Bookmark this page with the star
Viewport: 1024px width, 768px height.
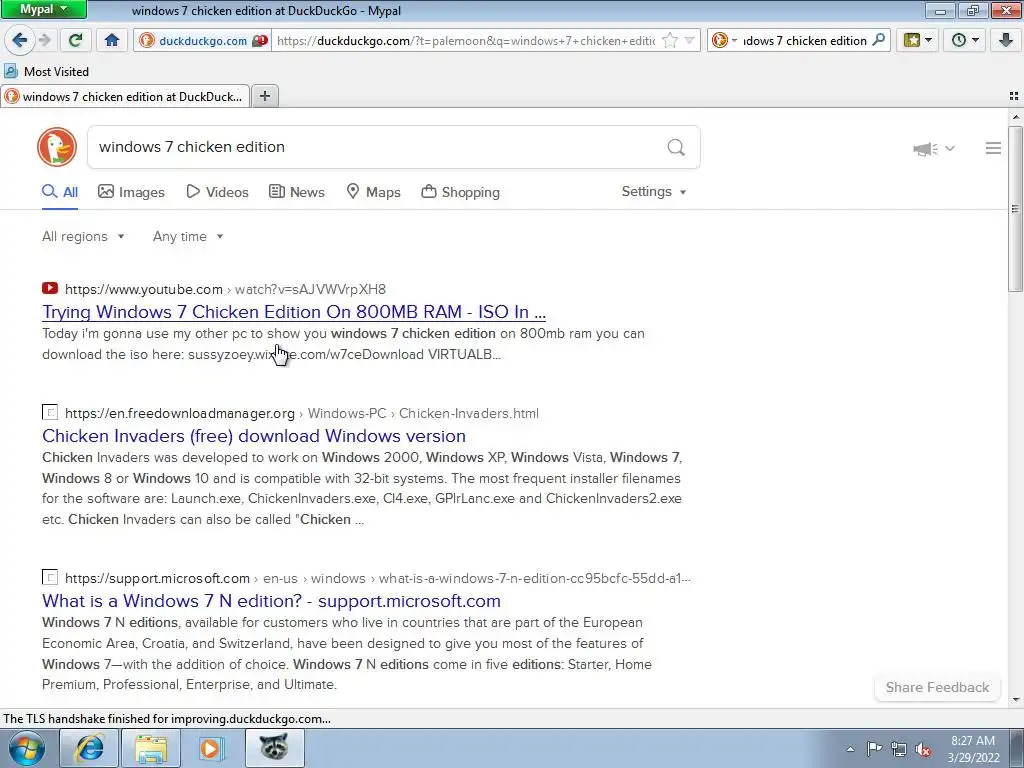[670, 40]
